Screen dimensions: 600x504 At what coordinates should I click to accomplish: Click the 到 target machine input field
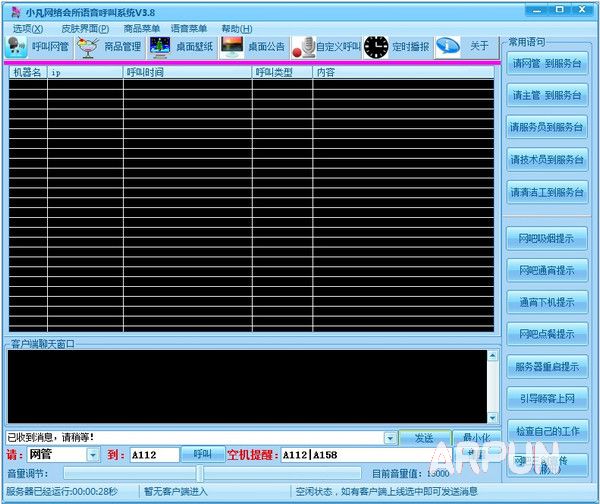pos(154,455)
